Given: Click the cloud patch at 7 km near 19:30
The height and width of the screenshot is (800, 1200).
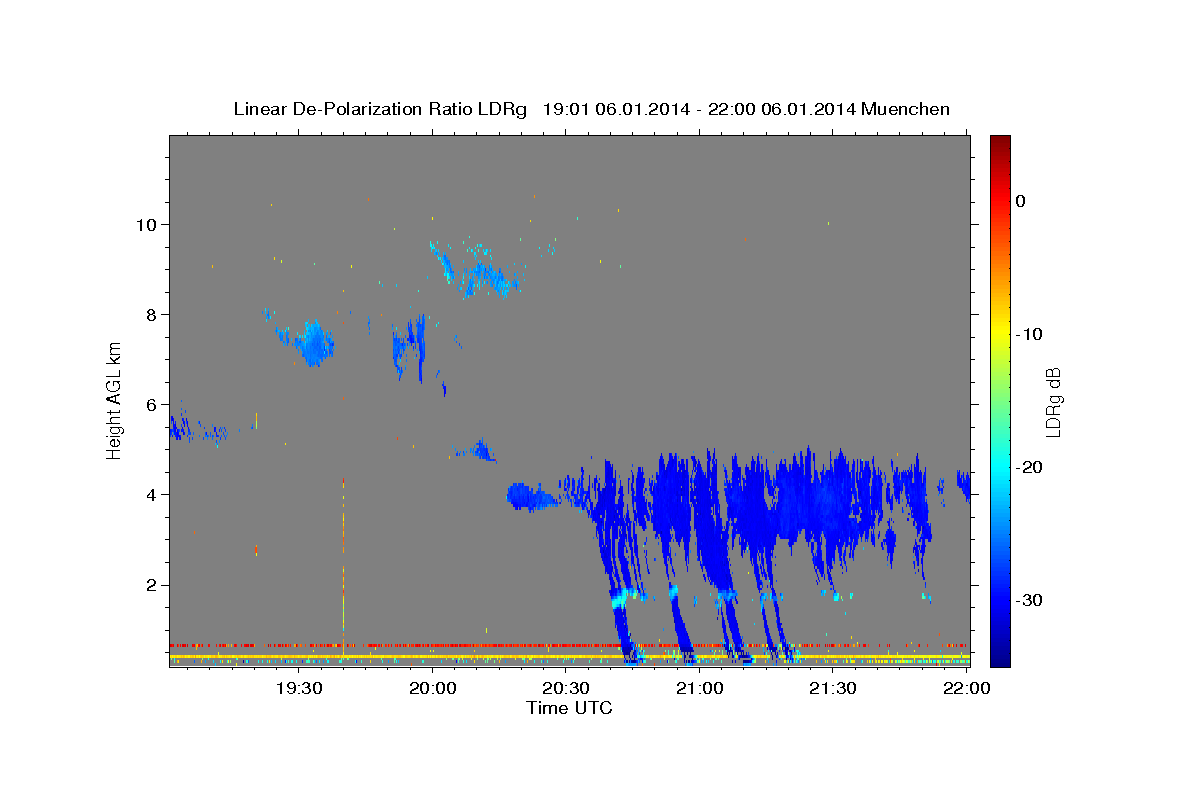Looking at the screenshot, I should coord(313,344).
